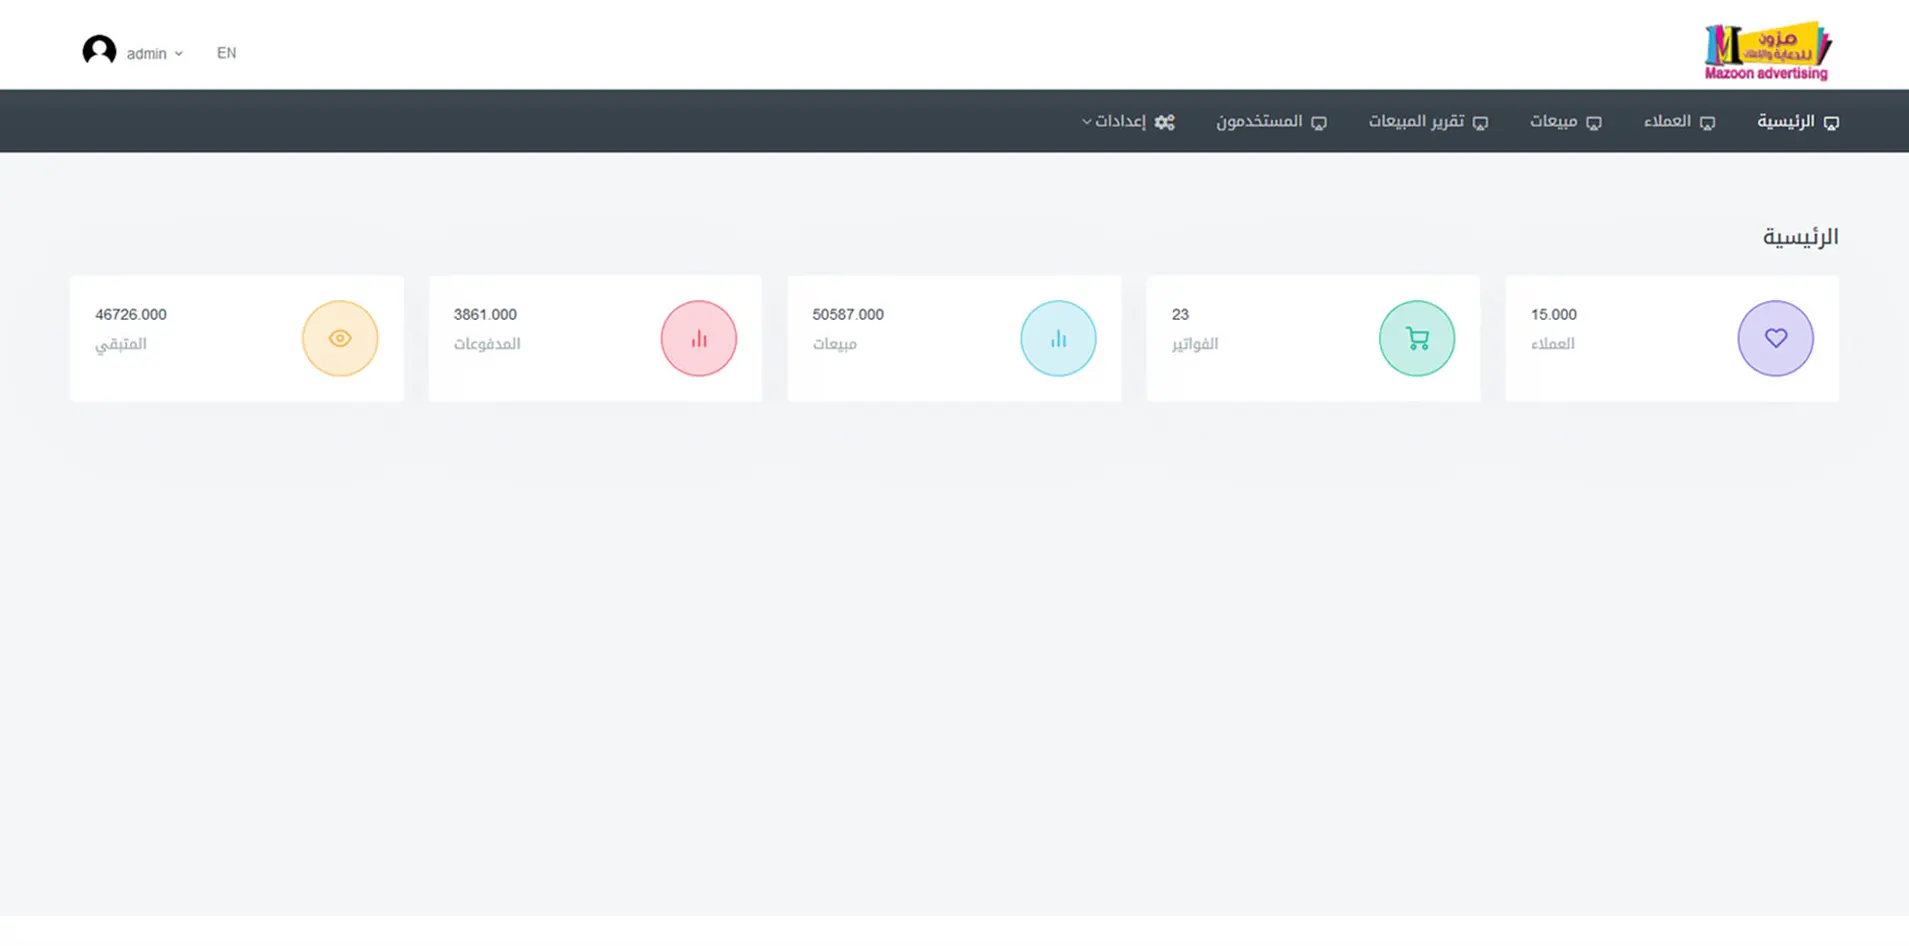Go to الرئيسية home menu item
The width and height of the screenshot is (1909, 946).
coord(1786,122)
